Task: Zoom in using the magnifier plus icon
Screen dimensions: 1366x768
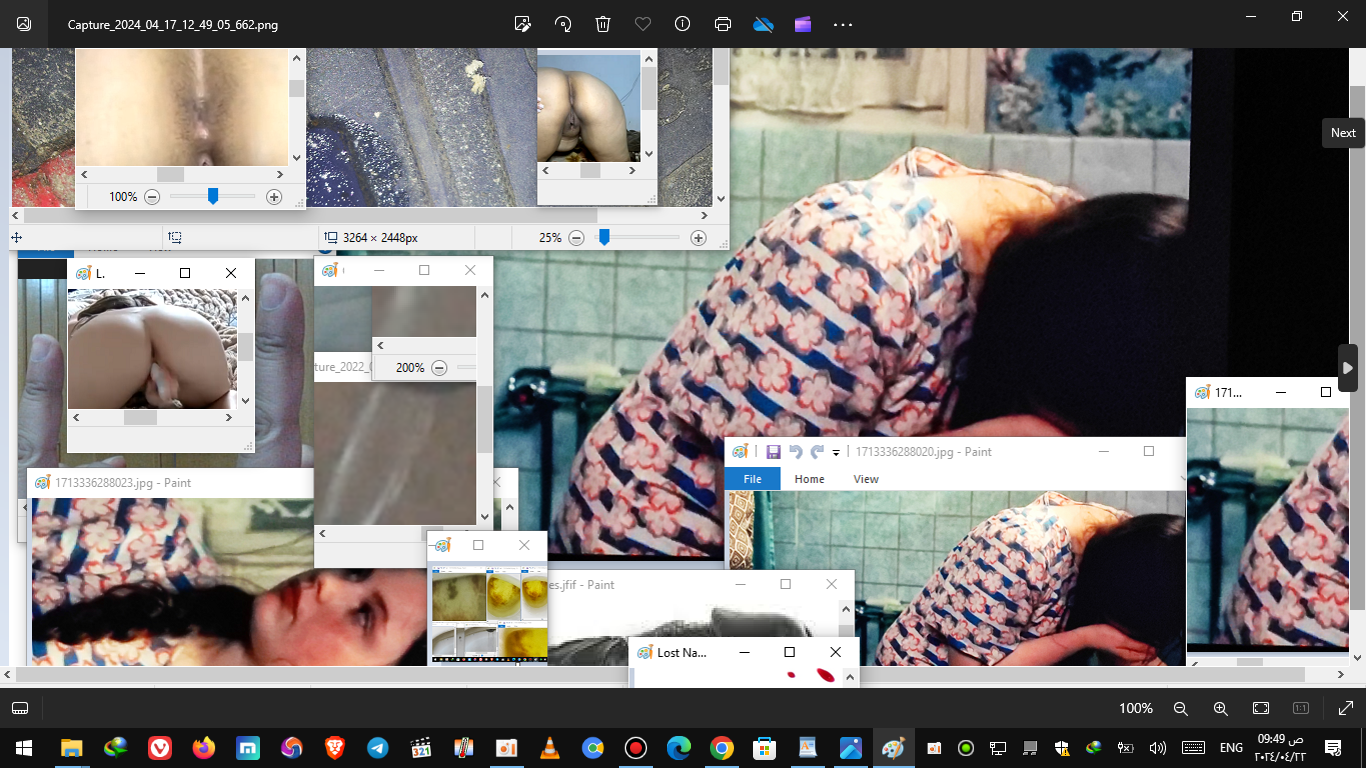Action: click(1220, 708)
